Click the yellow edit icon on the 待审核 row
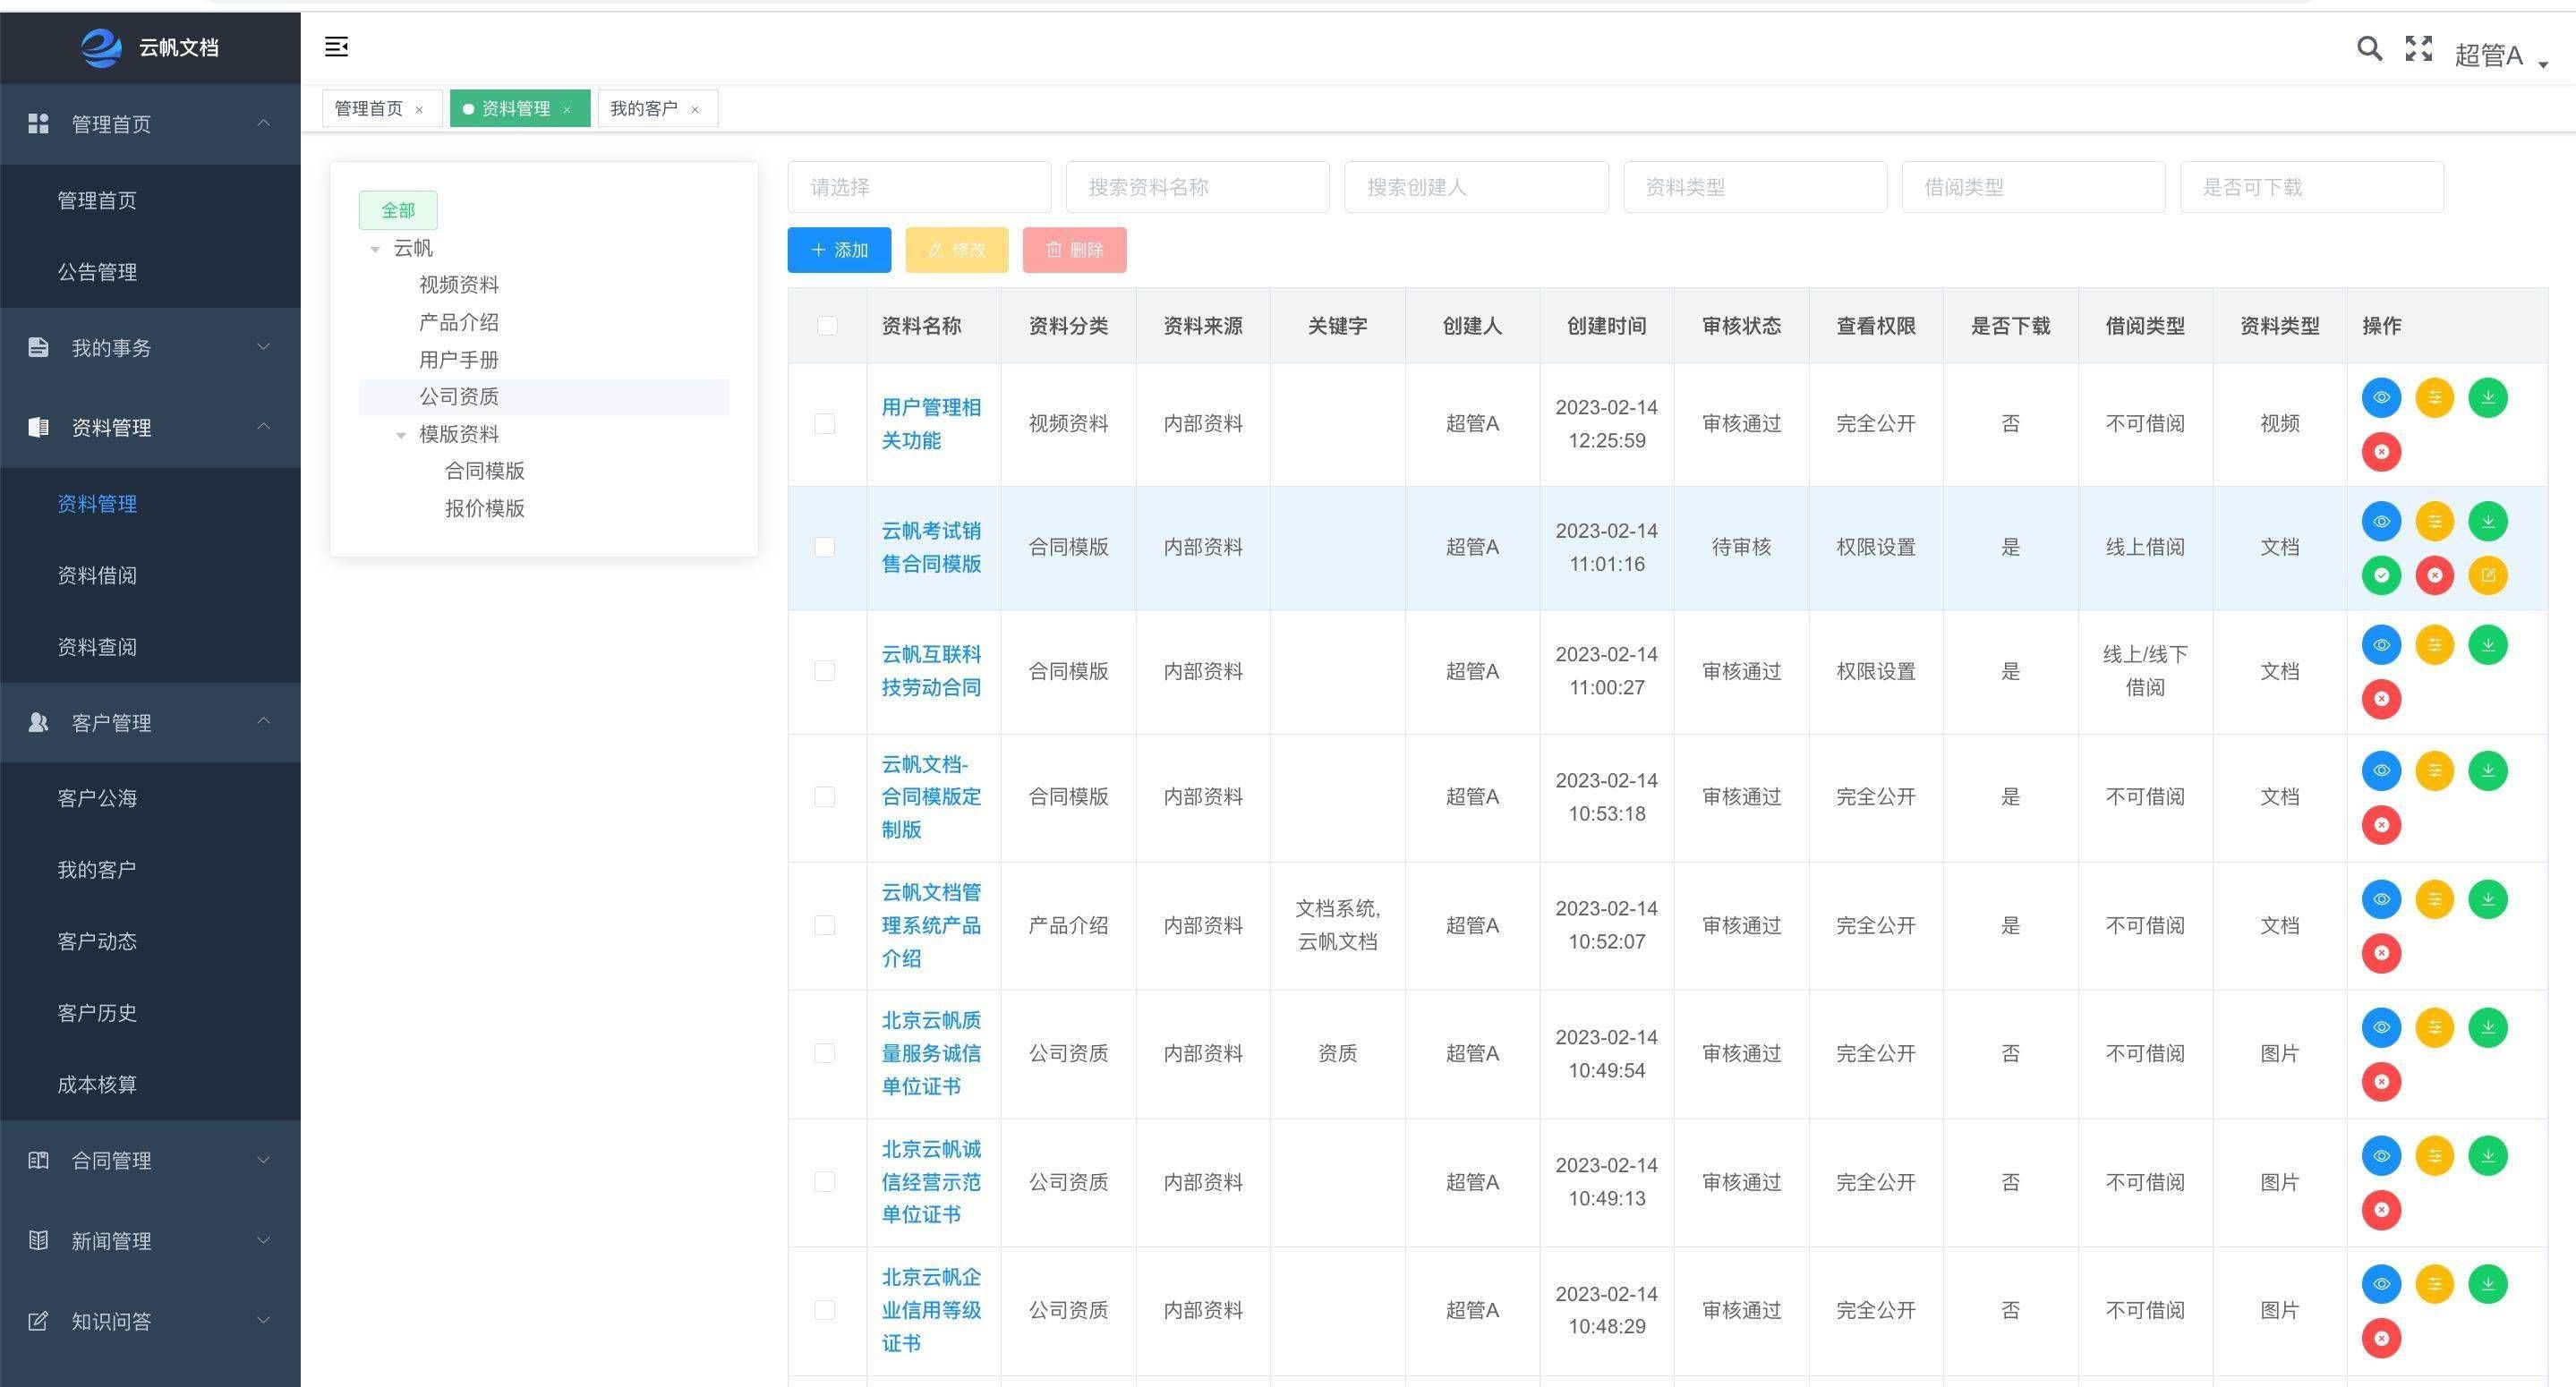This screenshot has width=2576, height=1387. click(x=2488, y=575)
